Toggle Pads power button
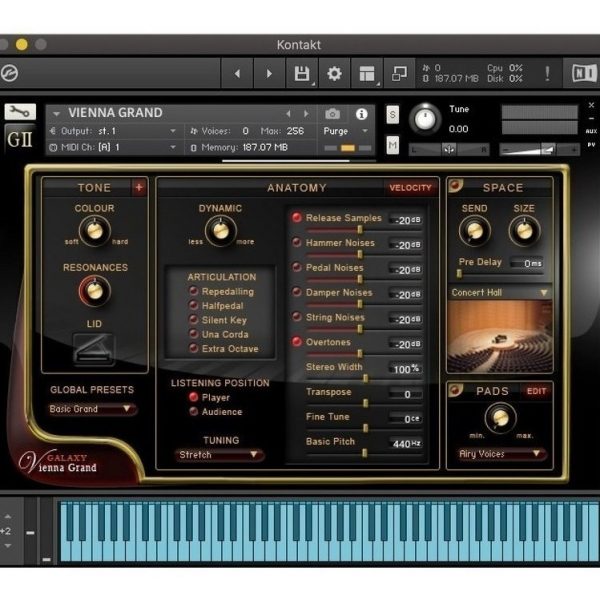Viewport: 600px width, 600px height. pos(455,390)
